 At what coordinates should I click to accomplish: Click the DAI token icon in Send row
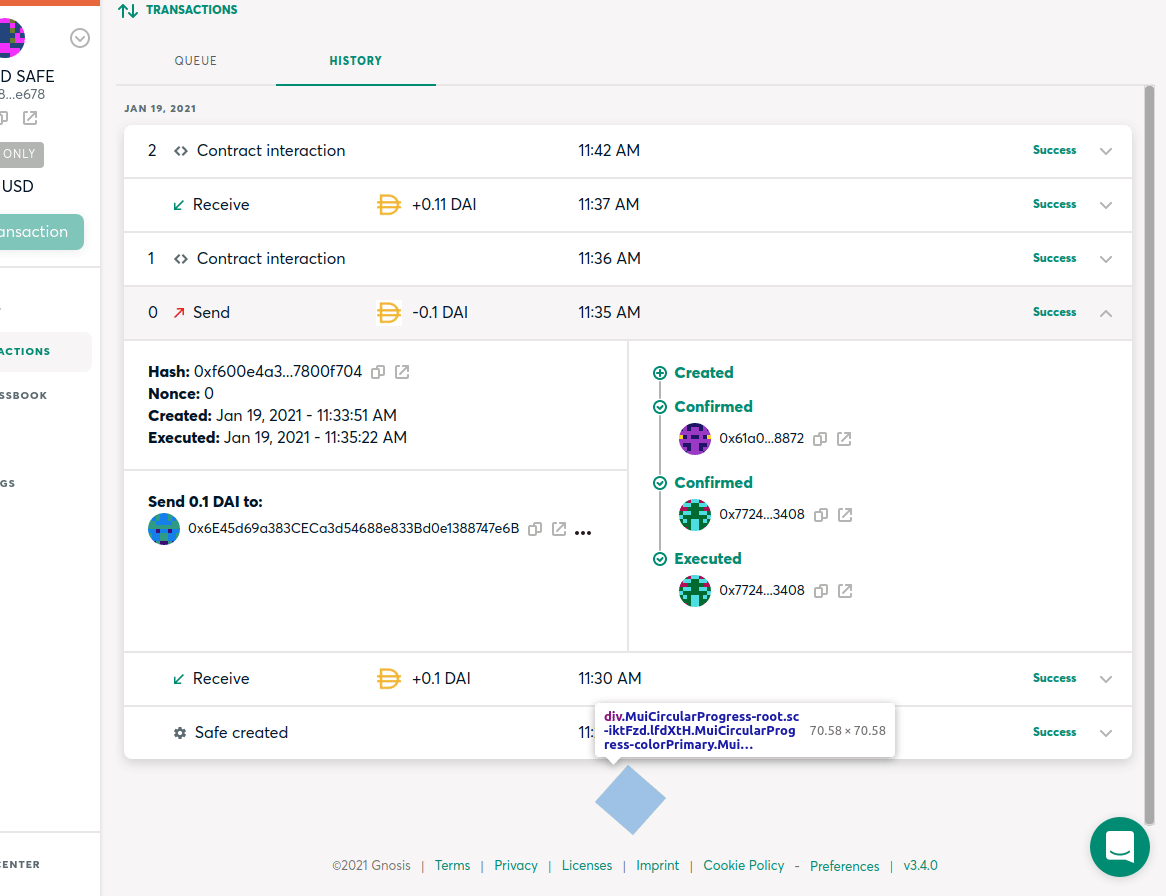click(x=388, y=313)
